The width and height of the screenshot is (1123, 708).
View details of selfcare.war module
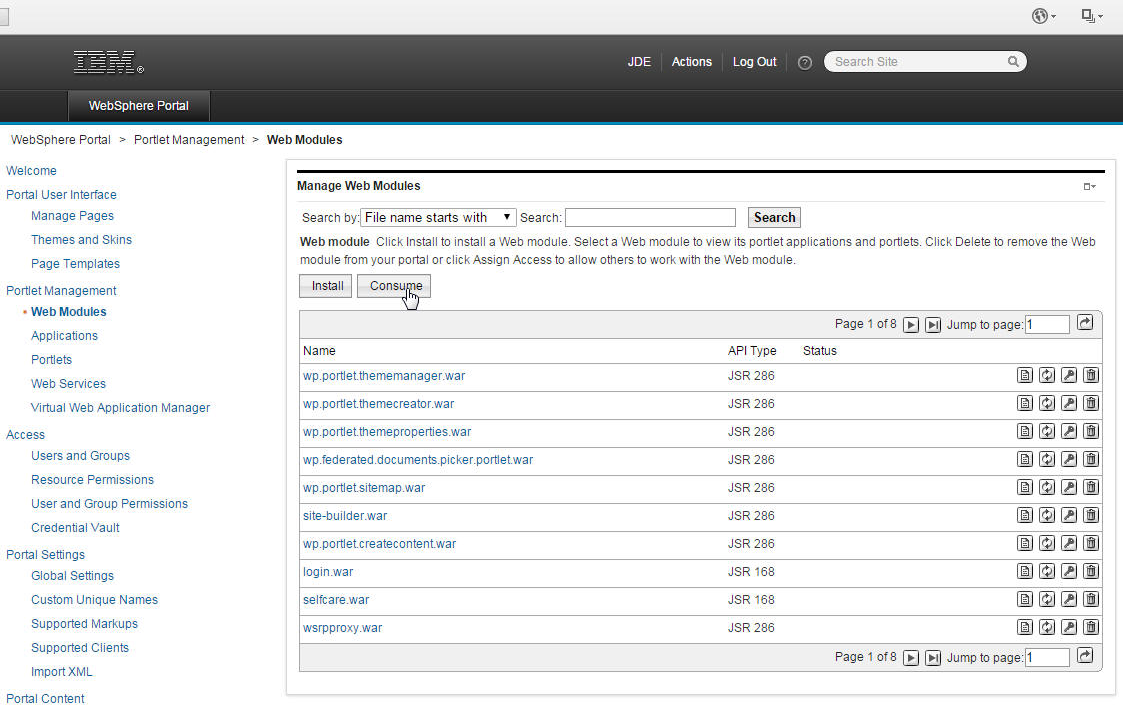(x=1025, y=598)
